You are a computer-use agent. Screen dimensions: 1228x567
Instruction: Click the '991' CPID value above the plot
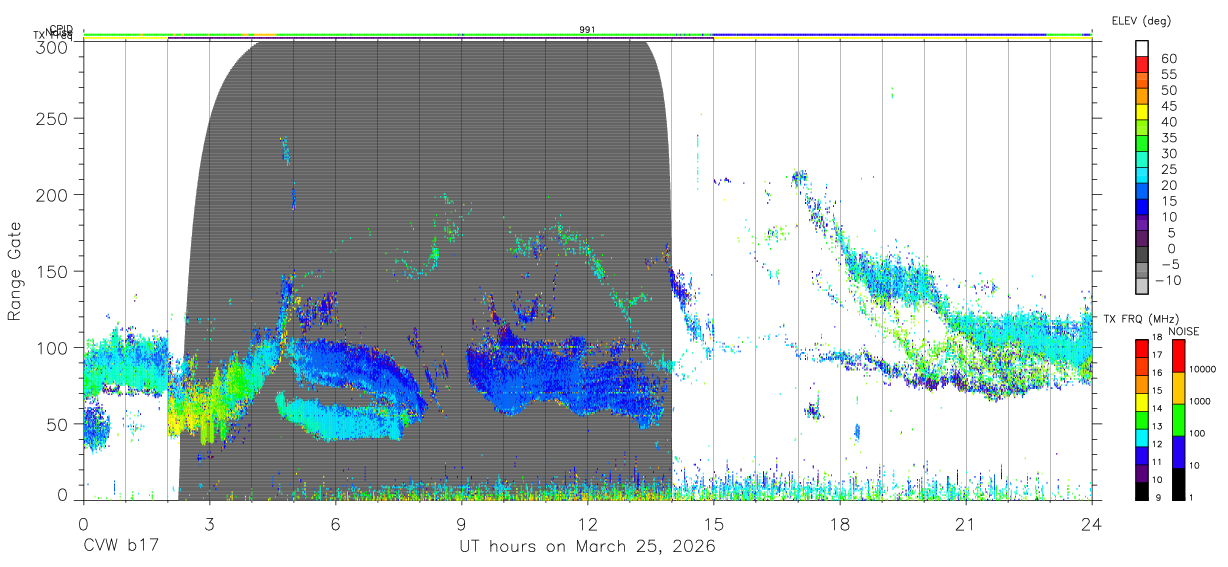(x=587, y=29)
